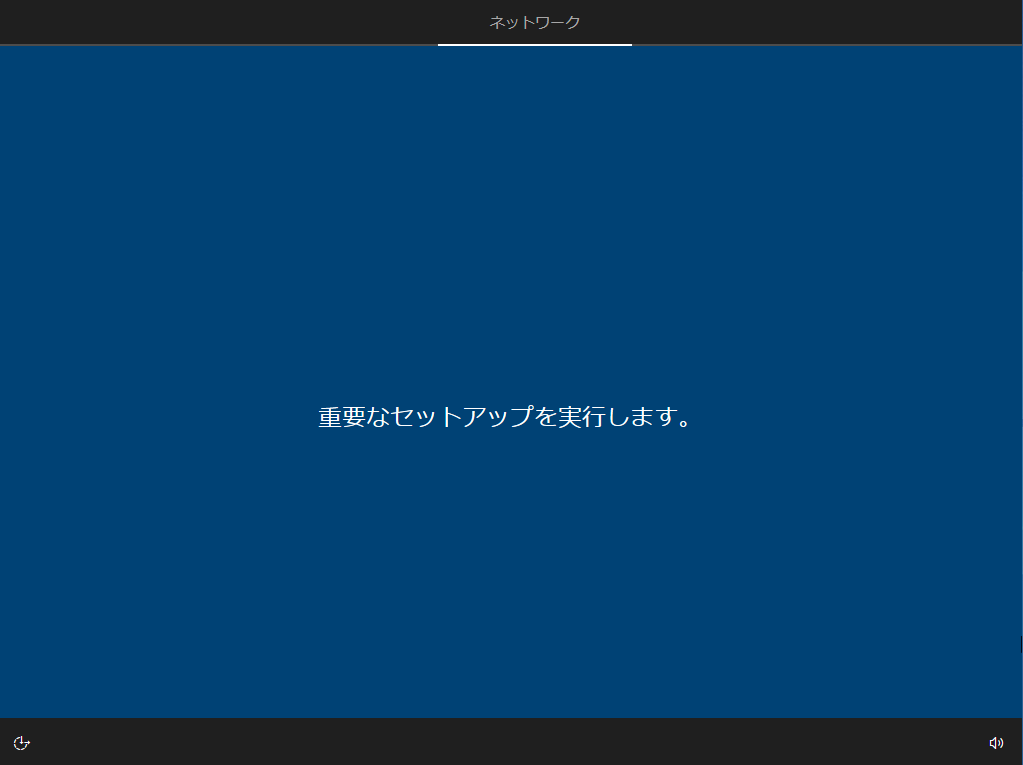Click the 重要なセットアップを実行します。 text

pyautogui.click(x=506, y=417)
